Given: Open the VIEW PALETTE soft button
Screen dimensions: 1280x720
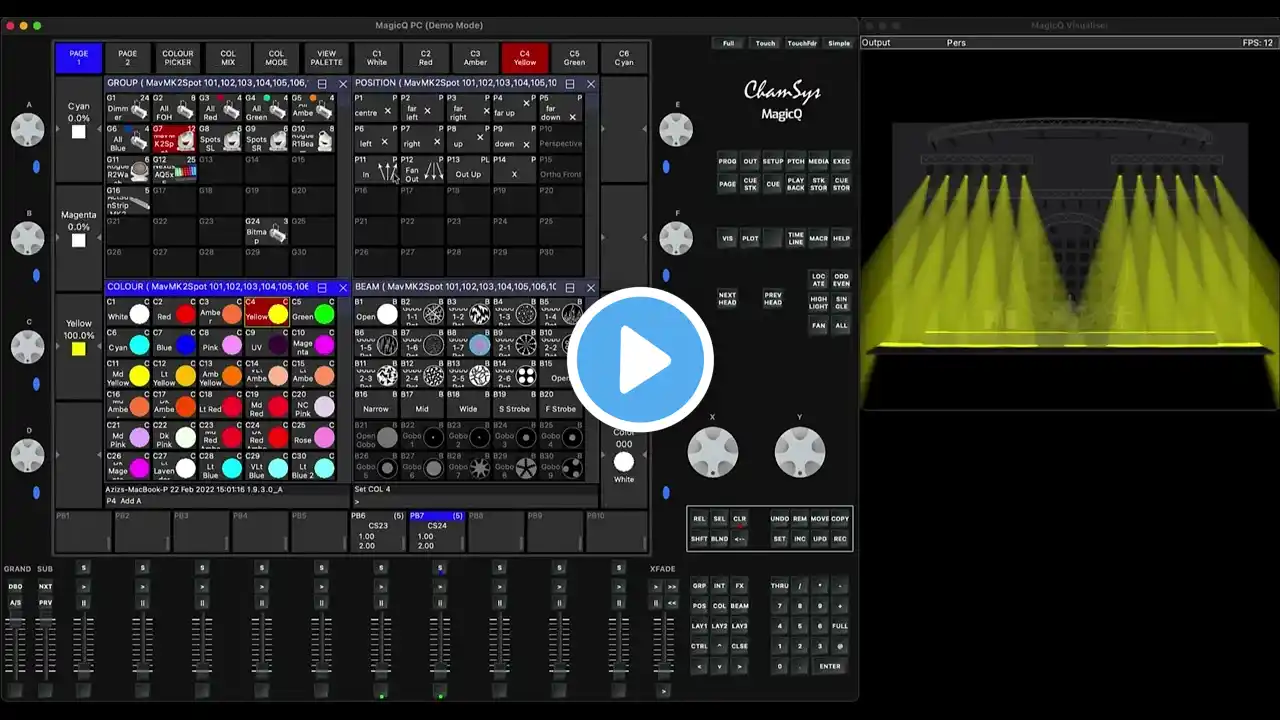Looking at the screenshot, I should (327, 58).
